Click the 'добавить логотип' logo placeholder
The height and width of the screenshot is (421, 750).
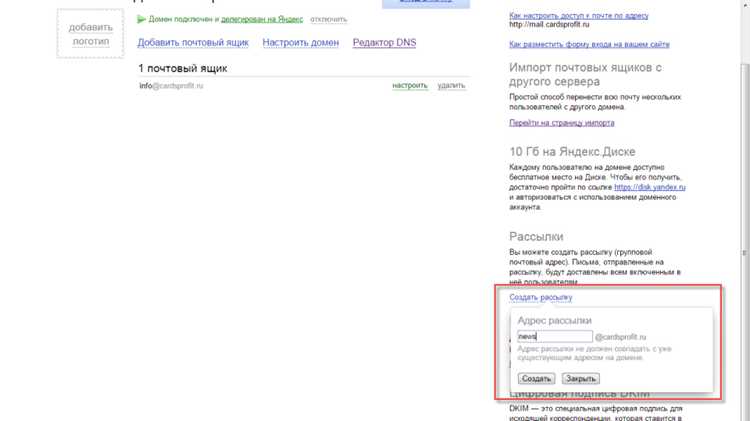click(90, 34)
